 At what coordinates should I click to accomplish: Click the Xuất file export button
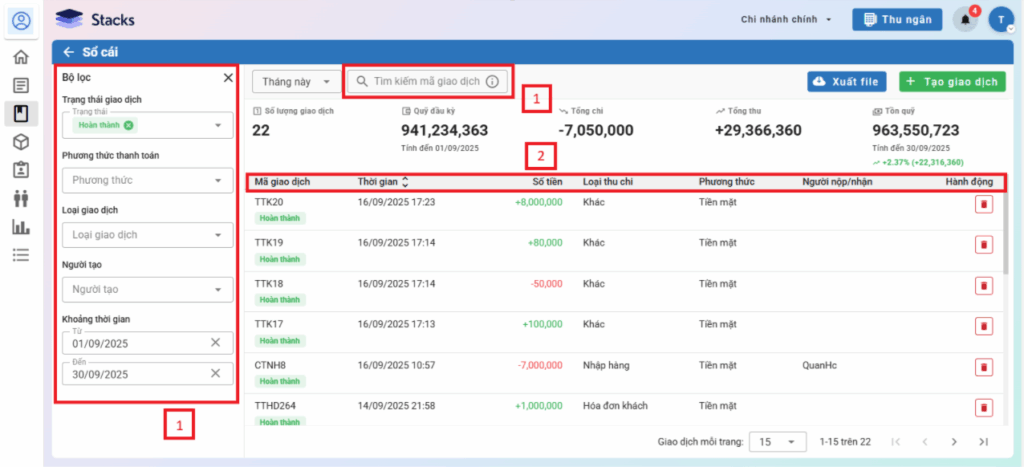tap(846, 82)
